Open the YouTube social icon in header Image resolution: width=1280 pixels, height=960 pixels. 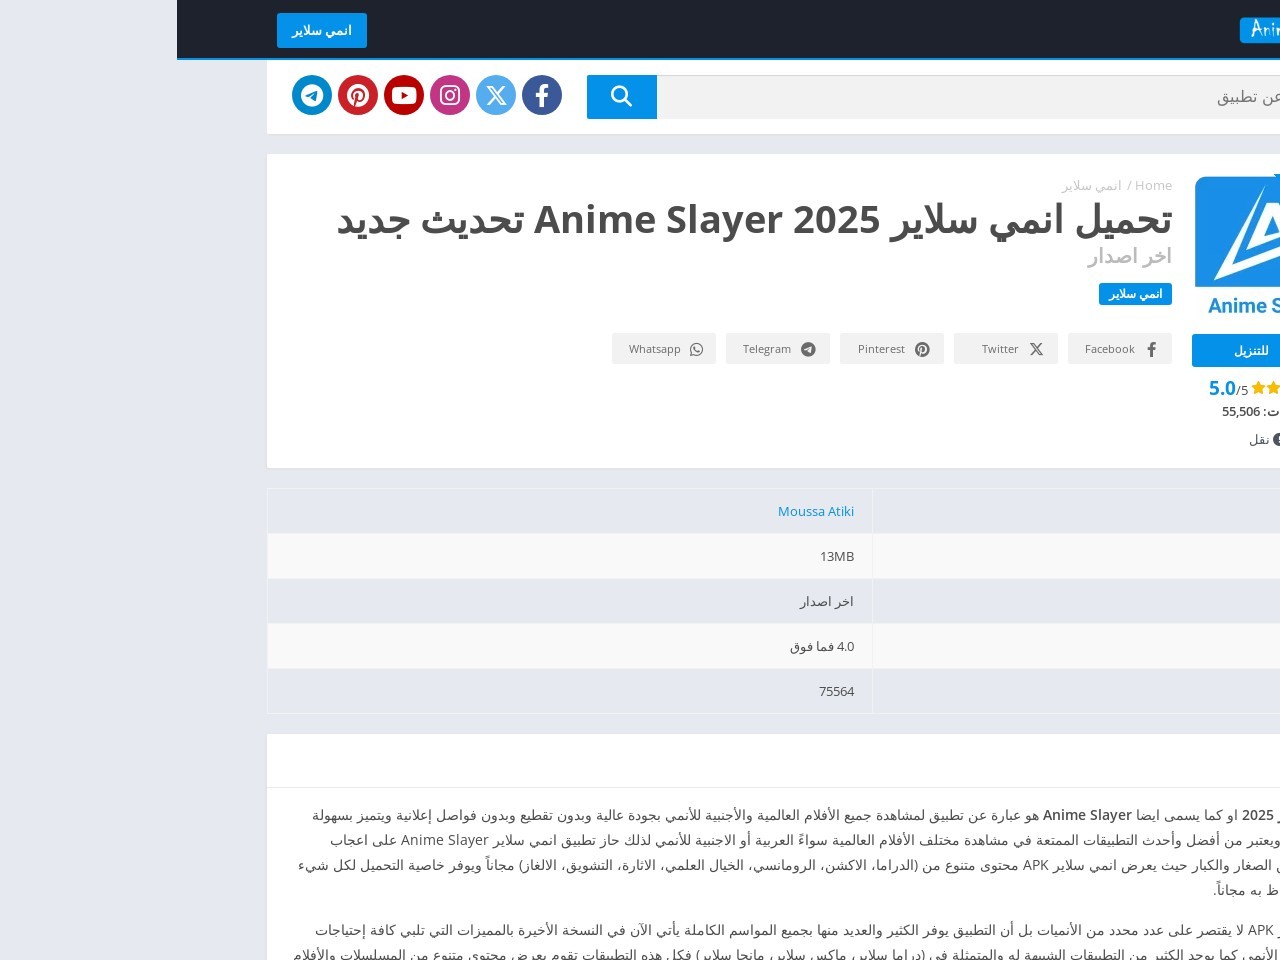coord(404,95)
